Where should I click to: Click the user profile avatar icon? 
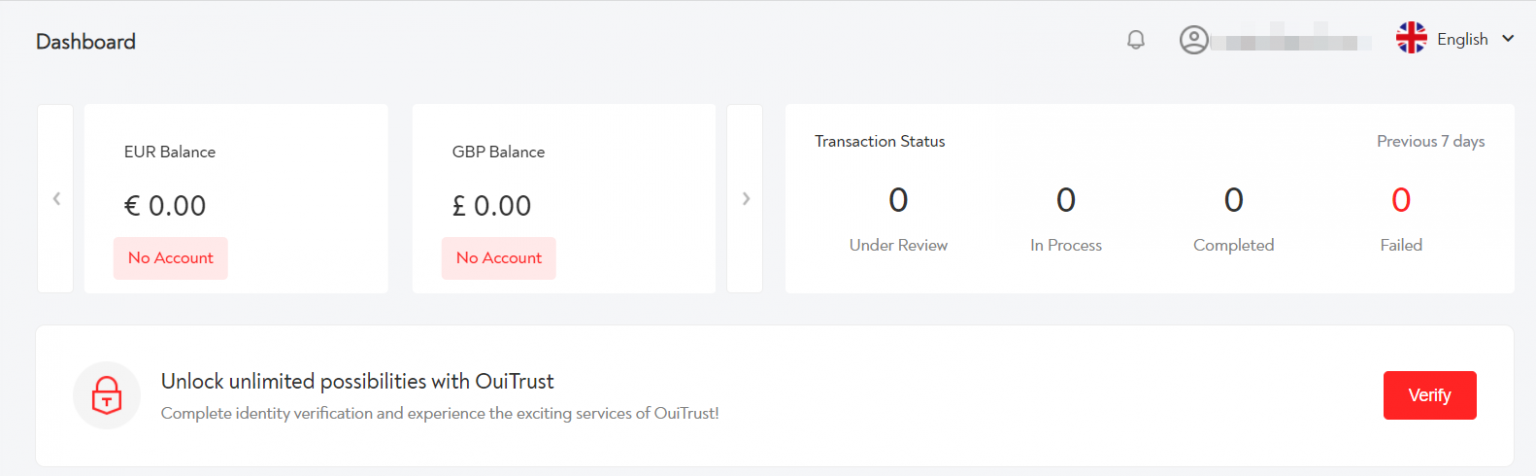(x=1193, y=40)
